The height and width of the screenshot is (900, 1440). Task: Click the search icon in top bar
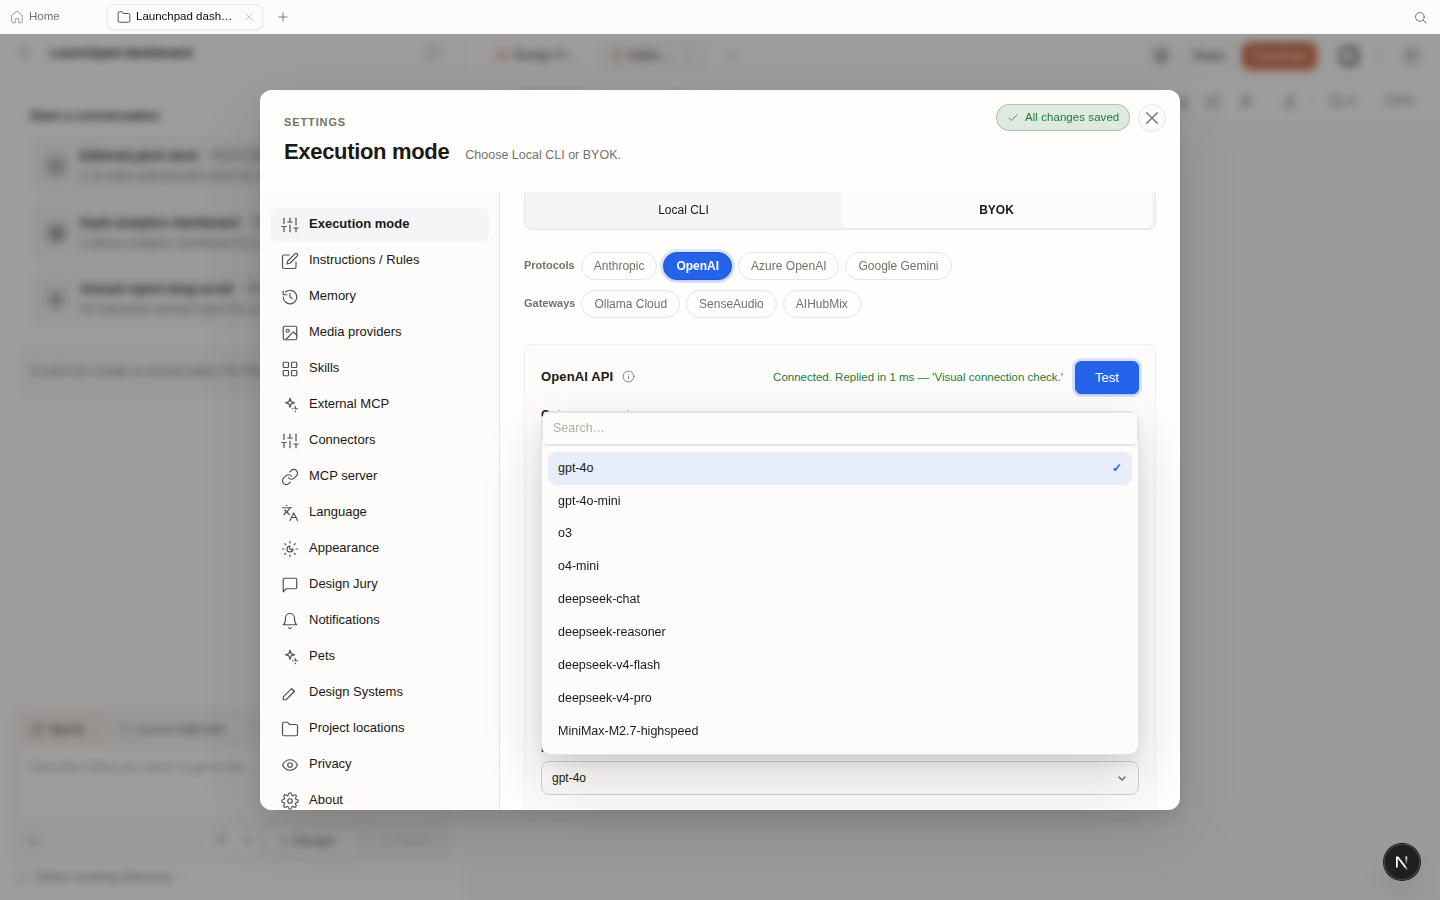click(x=1420, y=17)
